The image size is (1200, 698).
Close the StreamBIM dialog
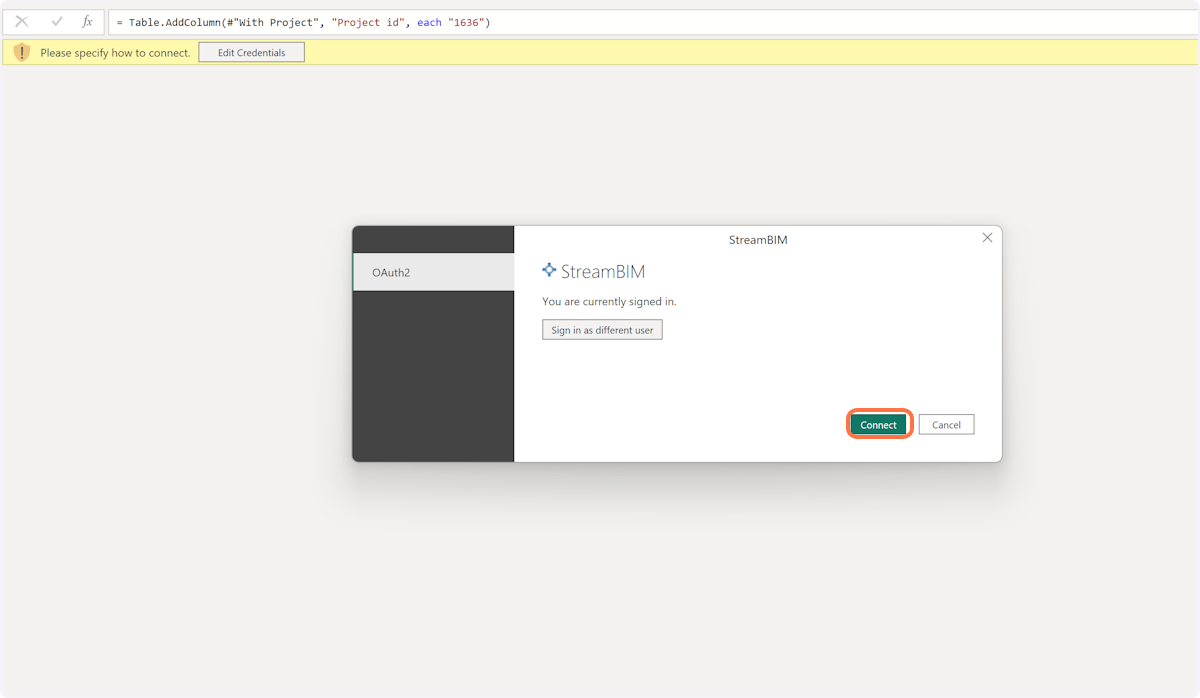(987, 238)
